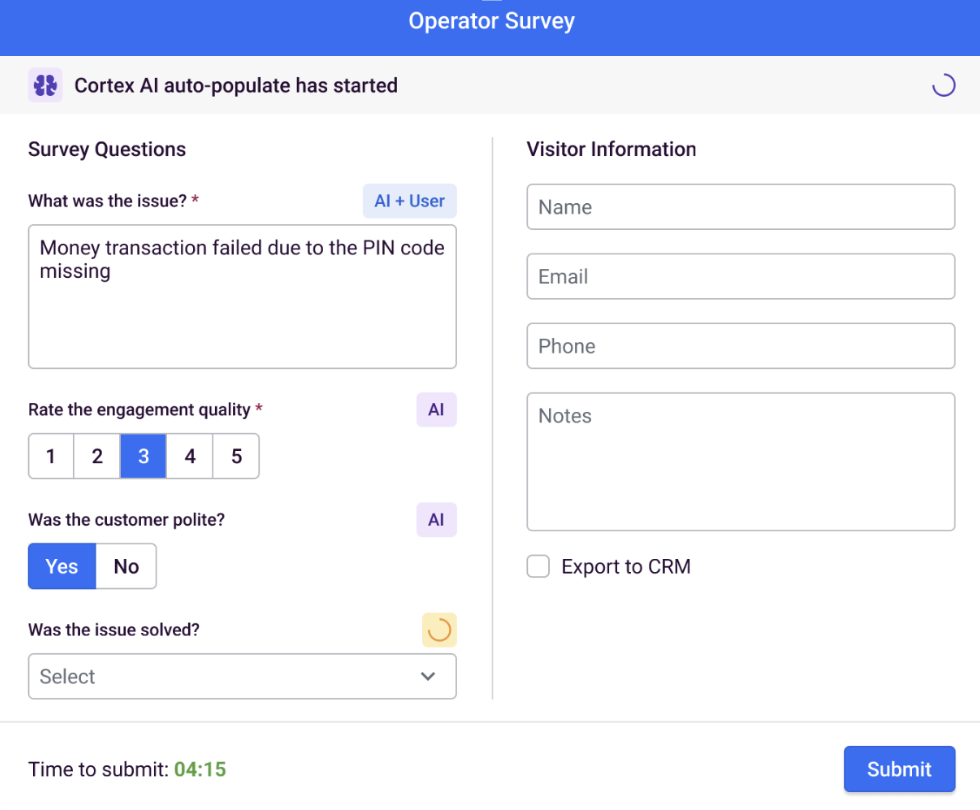Choose rating 4 for engagement quality
This screenshot has height=810, width=980.
[x=190, y=456]
